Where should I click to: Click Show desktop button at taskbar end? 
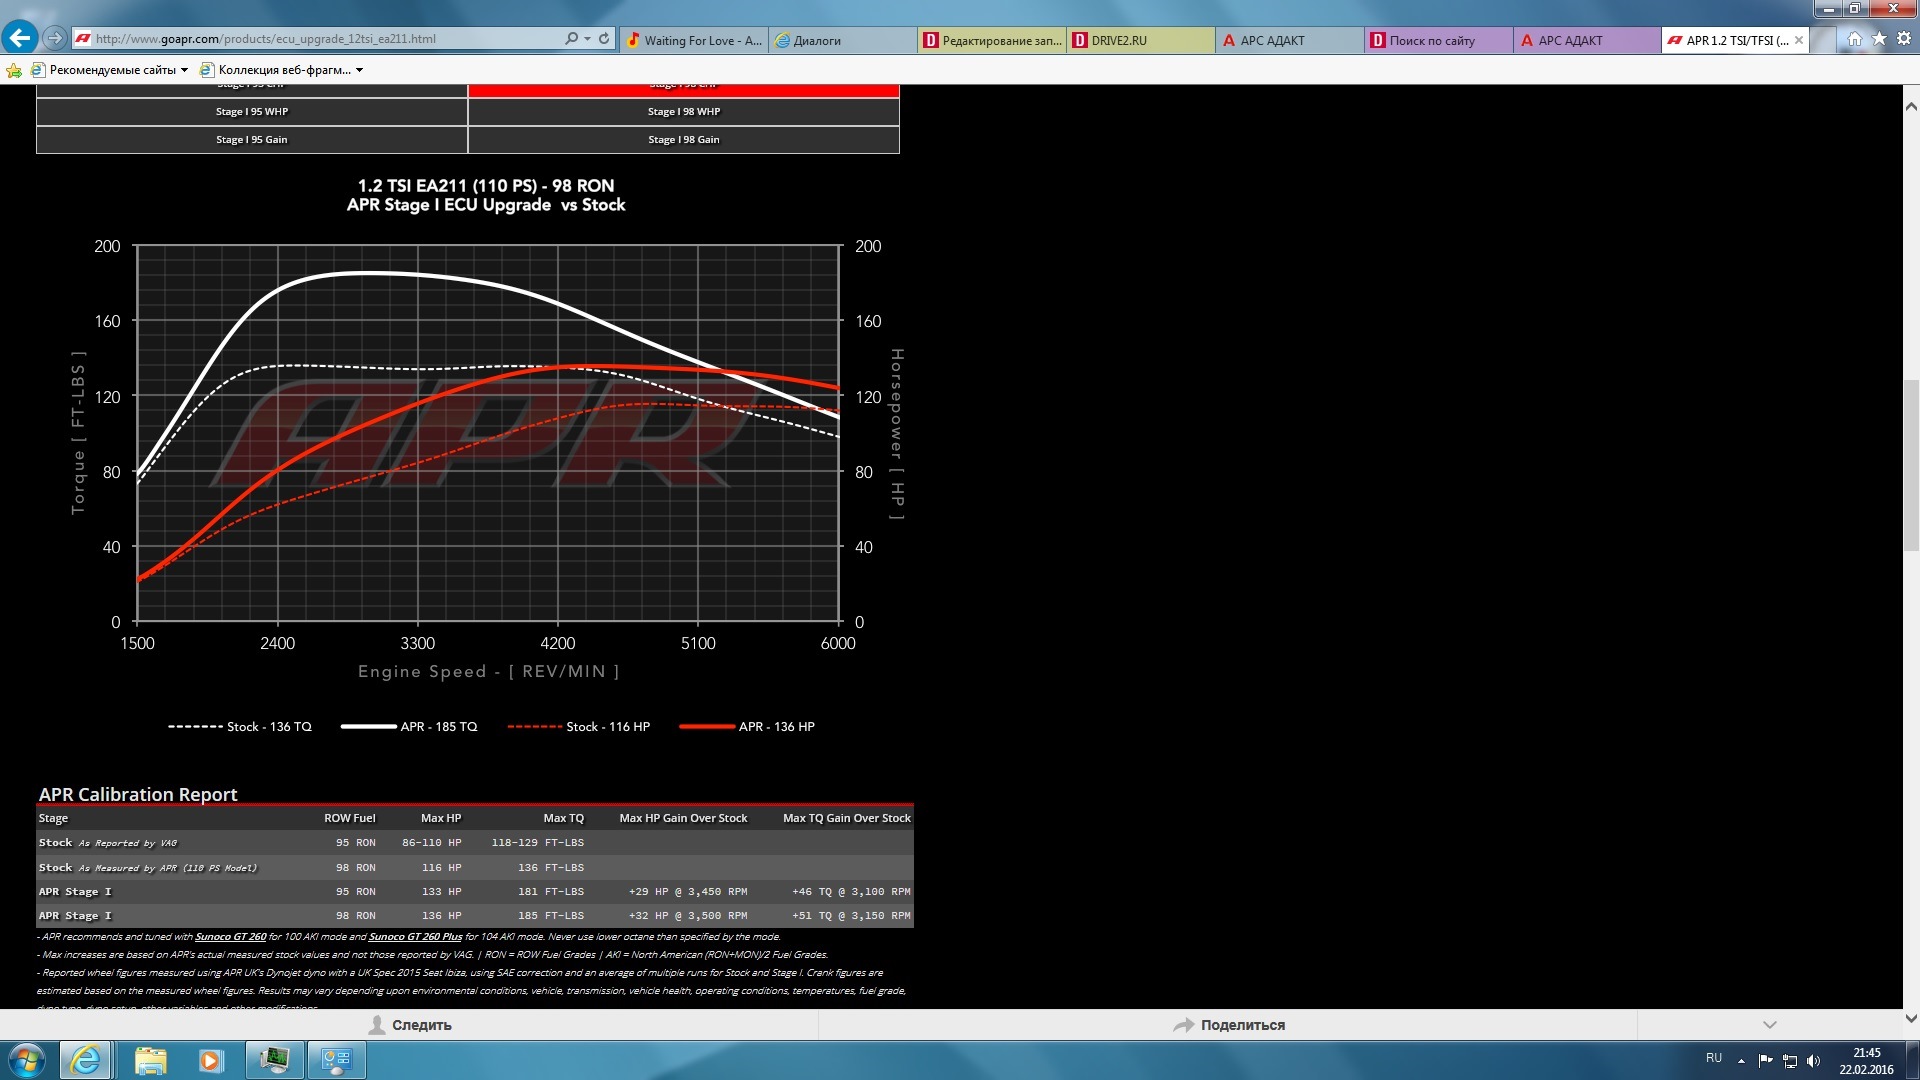(1912, 1060)
